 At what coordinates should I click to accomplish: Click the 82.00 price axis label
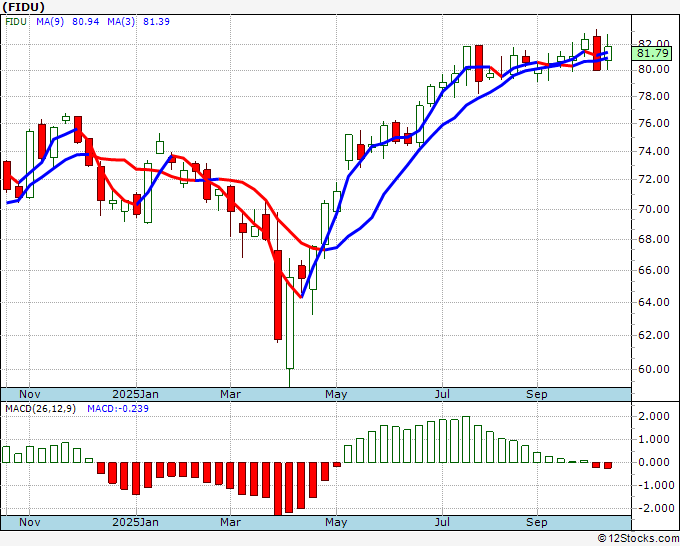[654, 43]
